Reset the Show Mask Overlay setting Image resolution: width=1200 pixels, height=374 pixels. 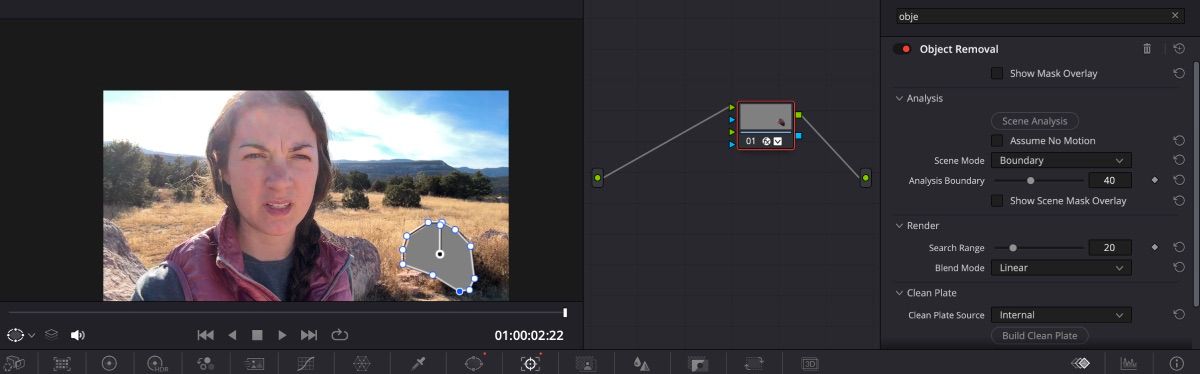(x=1179, y=73)
